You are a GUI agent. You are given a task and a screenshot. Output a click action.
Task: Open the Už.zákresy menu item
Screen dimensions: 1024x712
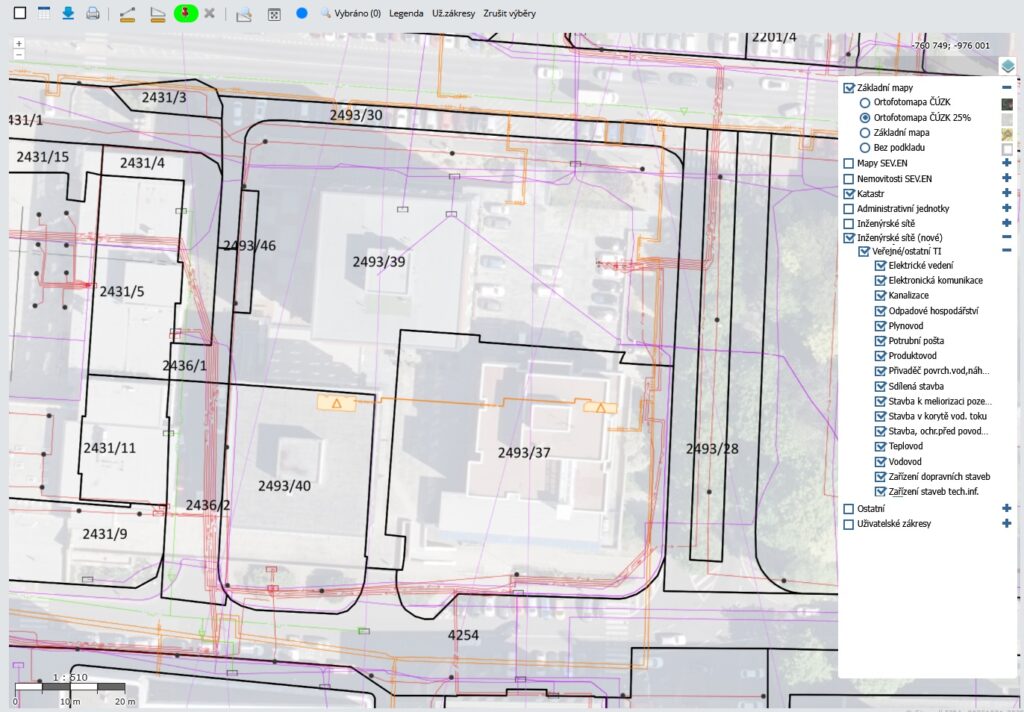[x=453, y=14]
